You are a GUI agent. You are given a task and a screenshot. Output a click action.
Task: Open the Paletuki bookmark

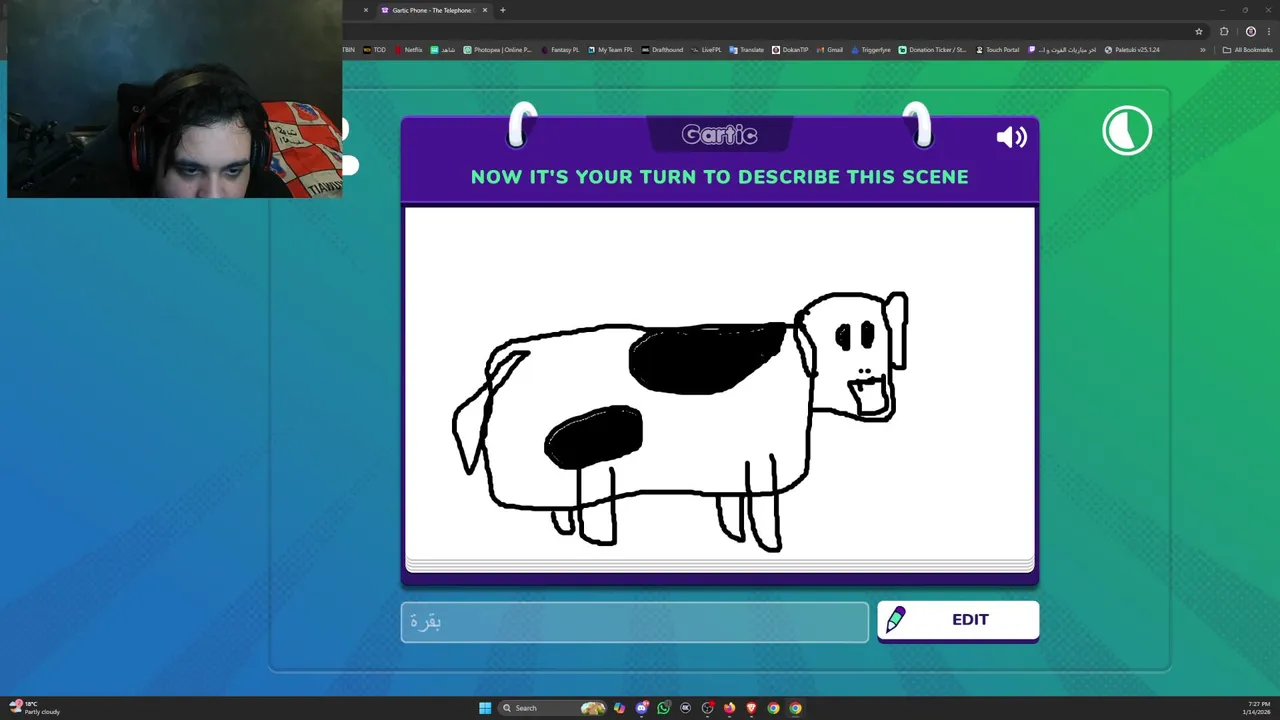click(1131, 50)
